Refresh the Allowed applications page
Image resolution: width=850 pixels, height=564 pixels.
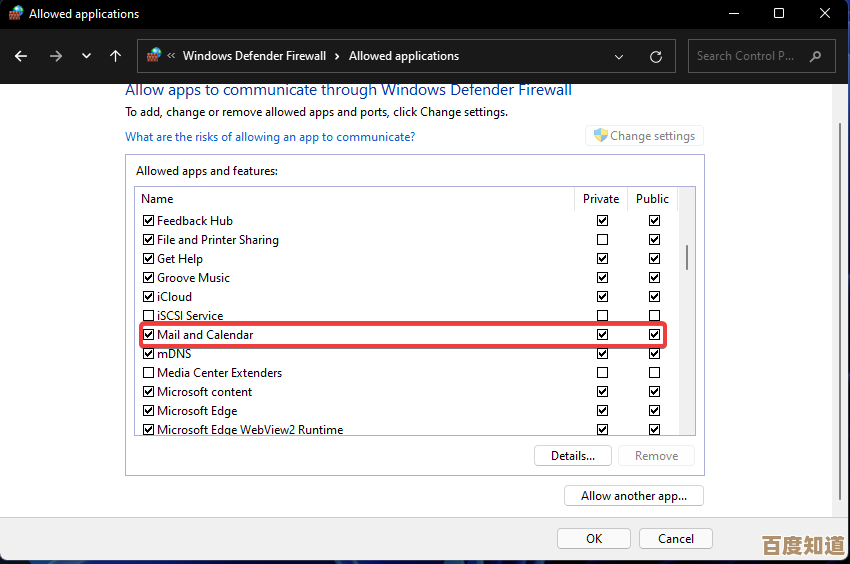tap(655, 57)
